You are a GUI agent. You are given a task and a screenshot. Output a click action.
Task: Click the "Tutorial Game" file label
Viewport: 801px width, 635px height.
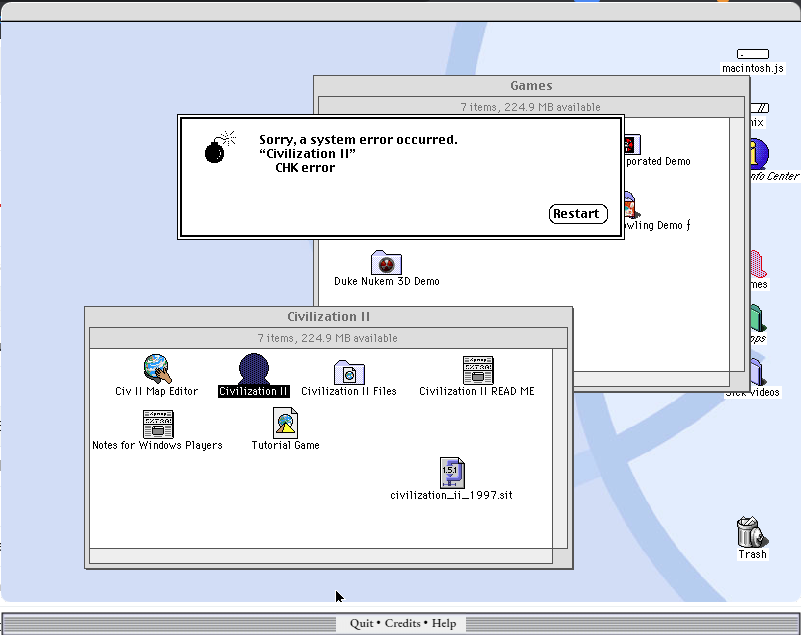[x=286, y=445]
